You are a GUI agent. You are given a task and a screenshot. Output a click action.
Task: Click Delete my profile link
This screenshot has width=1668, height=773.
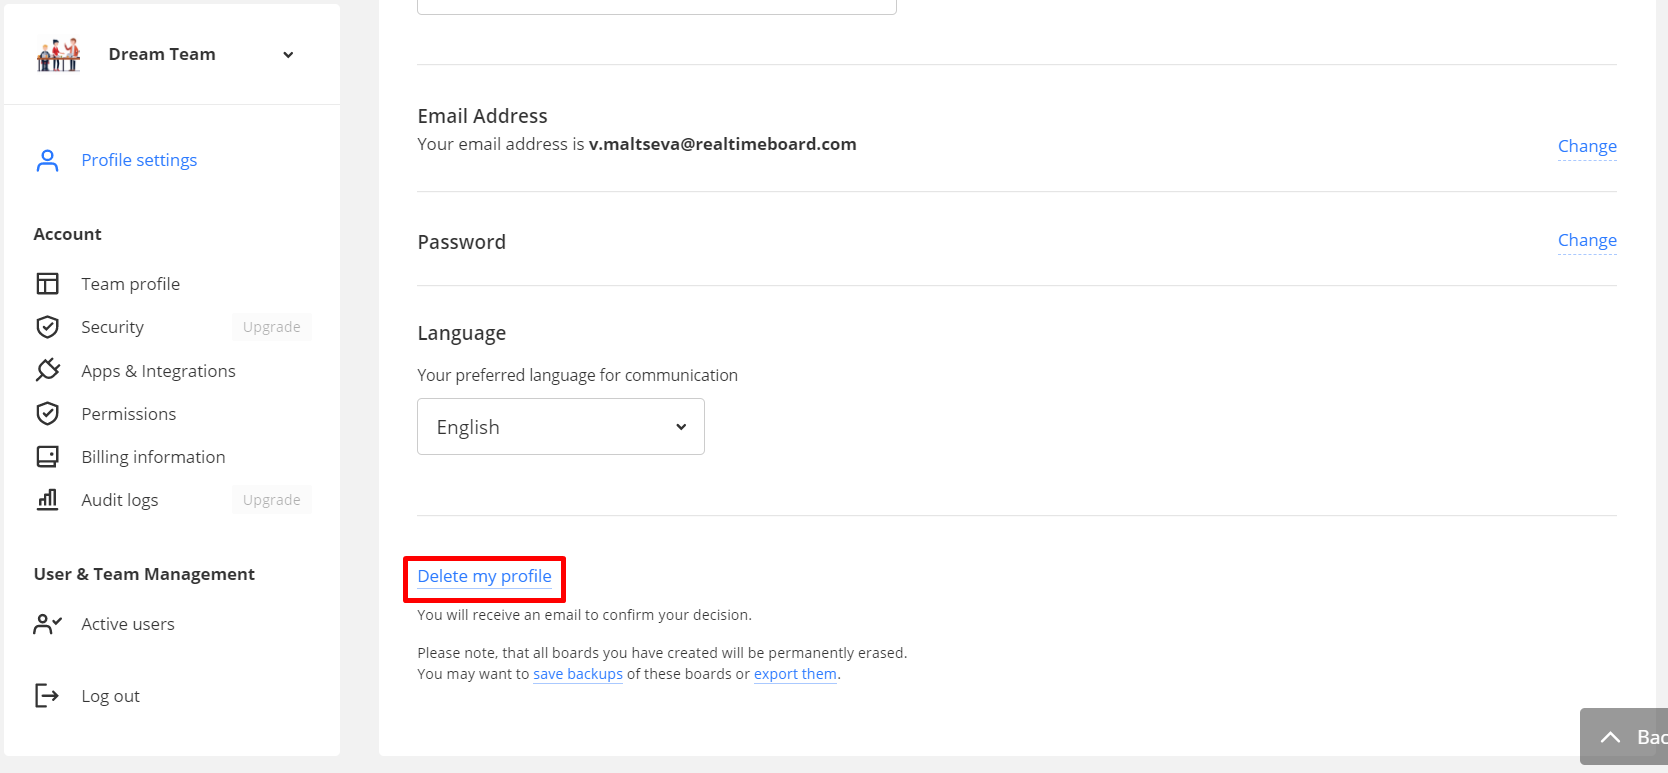coord(484,576)
